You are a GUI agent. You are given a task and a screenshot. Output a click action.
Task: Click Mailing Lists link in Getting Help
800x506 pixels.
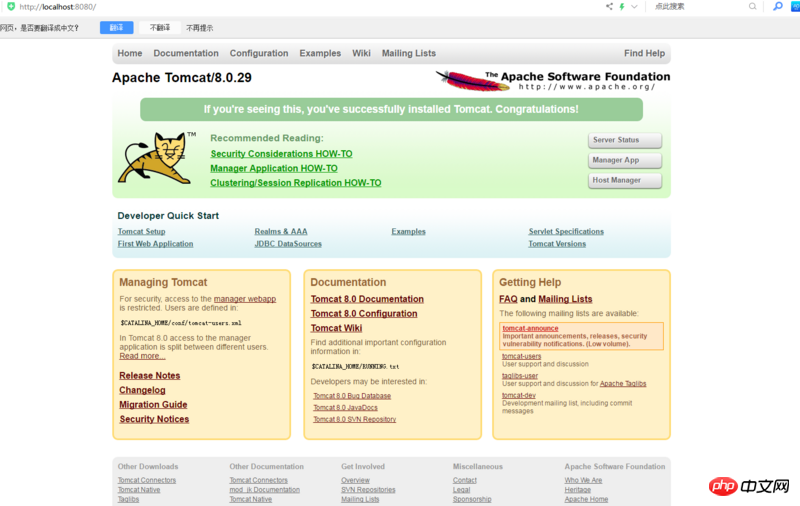[565, 299]
